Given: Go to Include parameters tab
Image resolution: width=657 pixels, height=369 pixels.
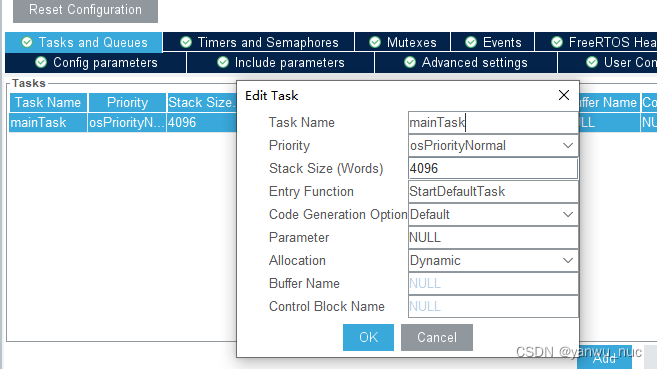Looking at the screenshot, I should 280,63.
